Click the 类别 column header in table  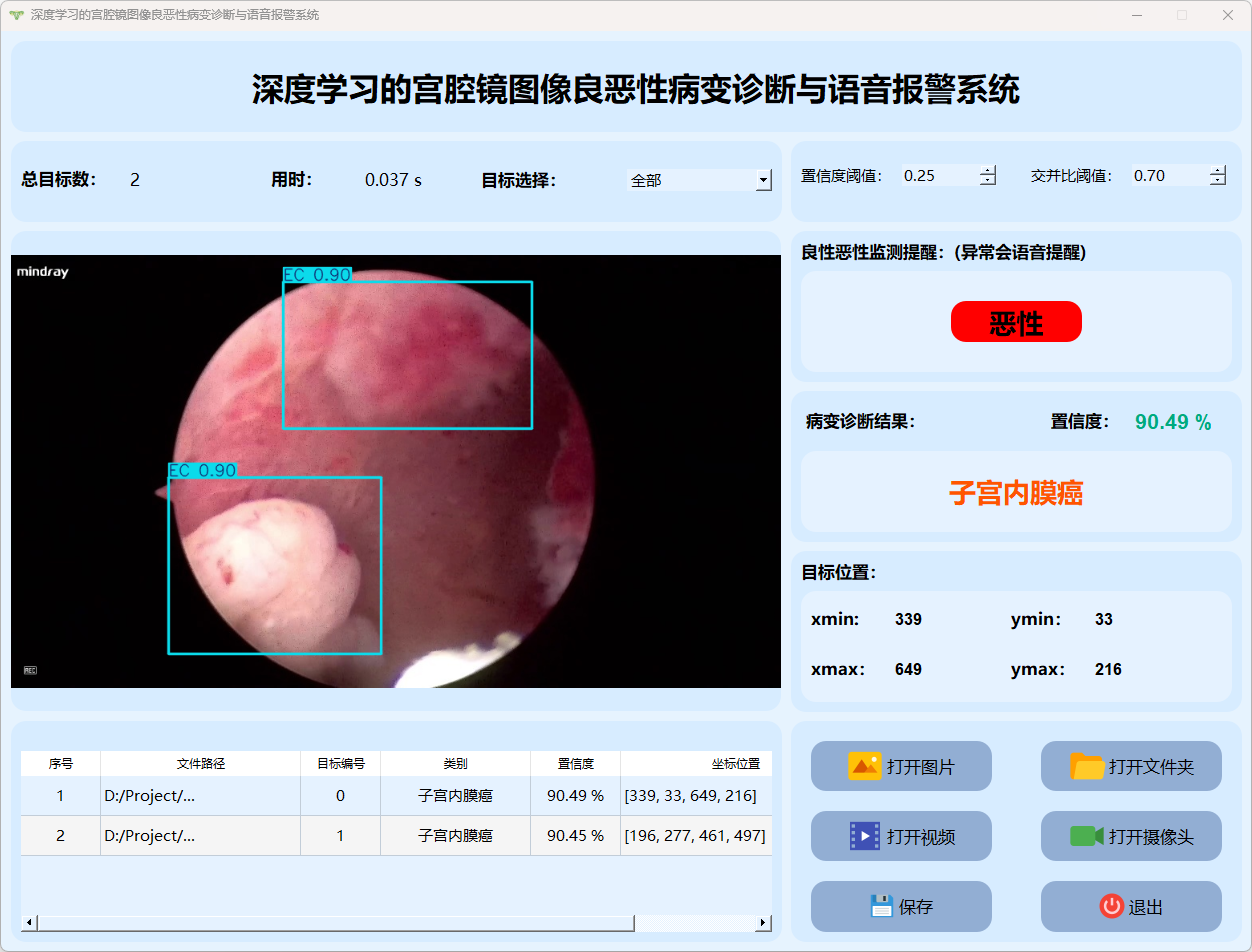pyautogui.click(x=455, y=763)
